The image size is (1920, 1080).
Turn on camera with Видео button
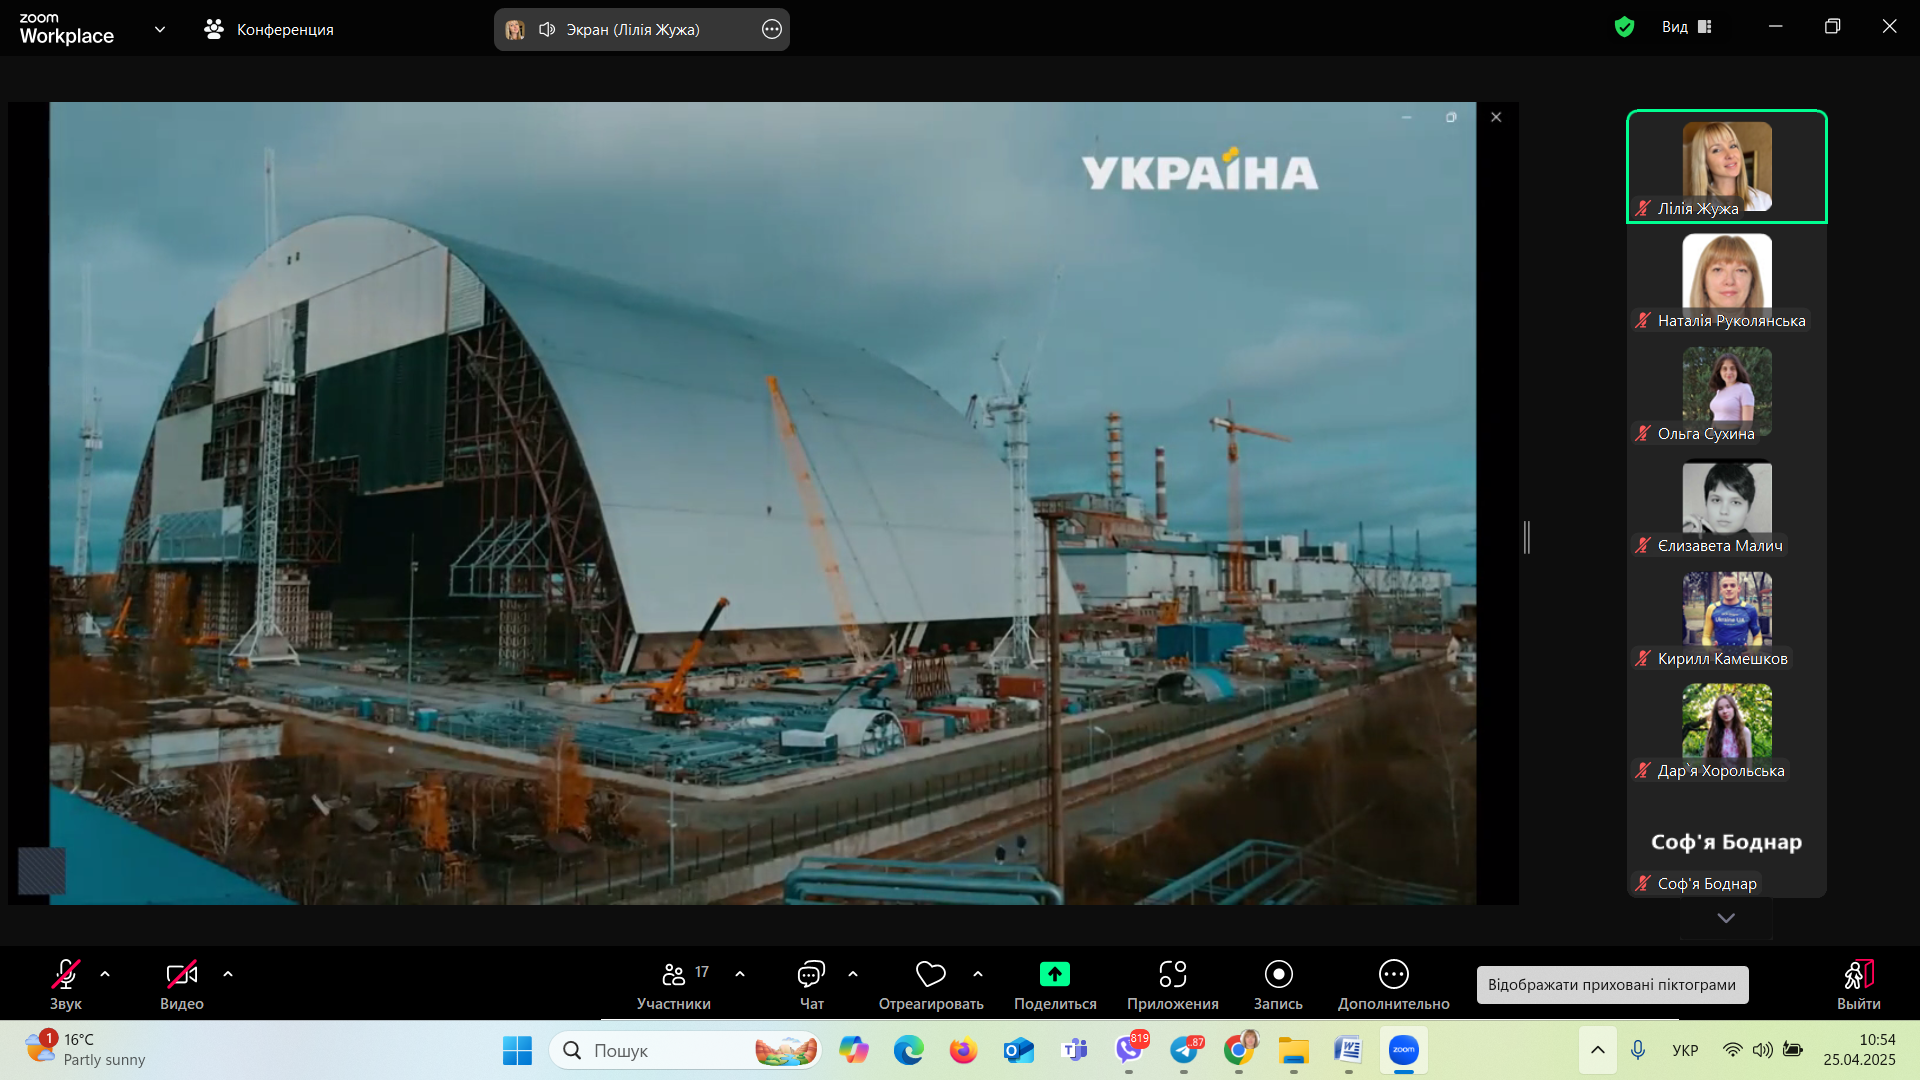click(181, 974)
